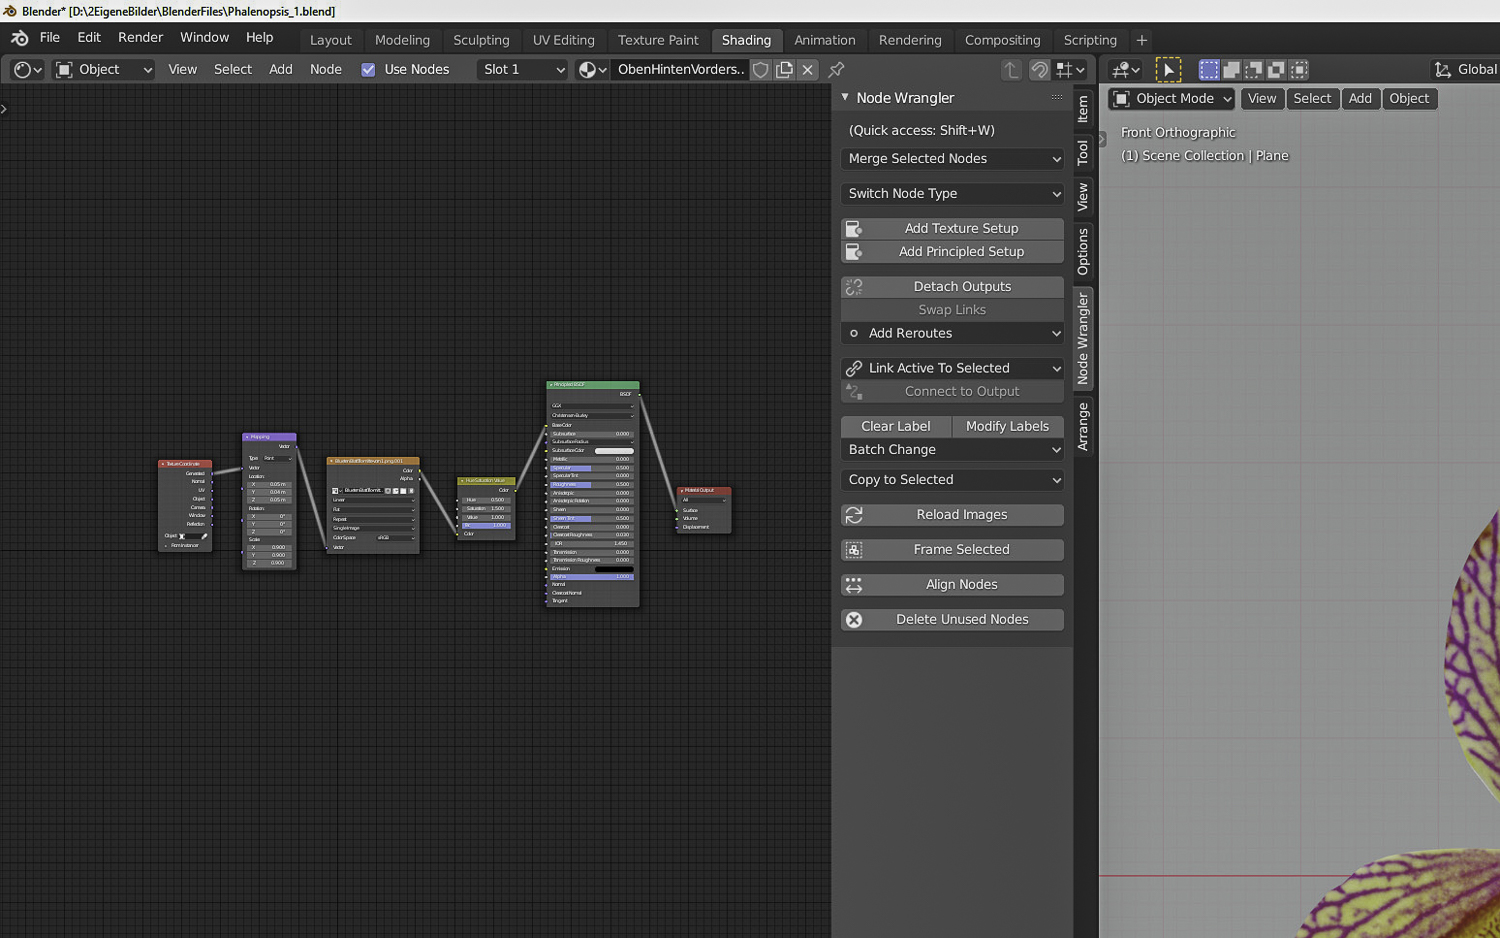Switch to the UV Editing workspace tab
This screenshot has width=1500, height=938.
pyautogui.click(x=563, y=40)
